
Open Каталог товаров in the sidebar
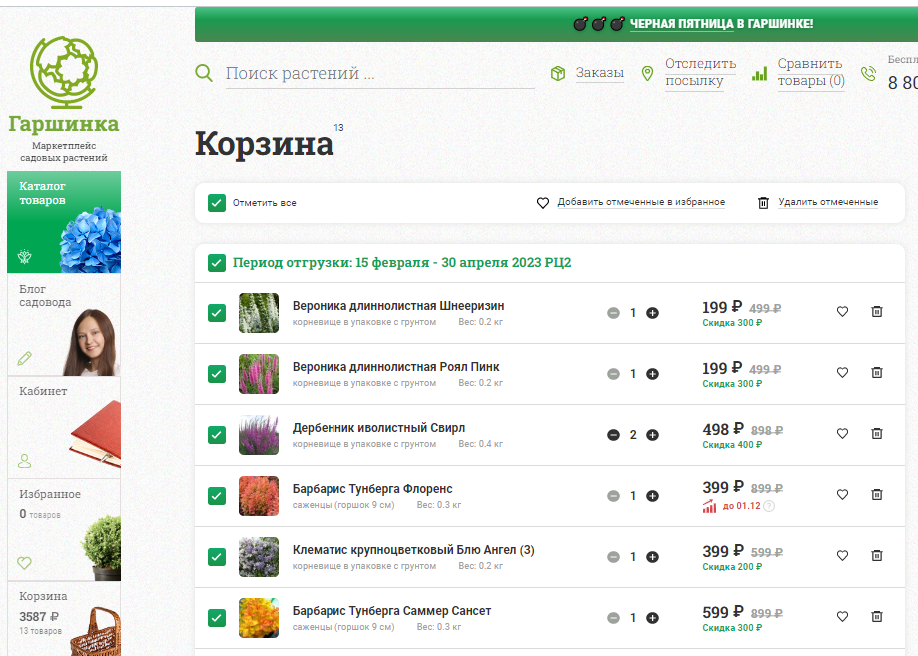point(64,222)
